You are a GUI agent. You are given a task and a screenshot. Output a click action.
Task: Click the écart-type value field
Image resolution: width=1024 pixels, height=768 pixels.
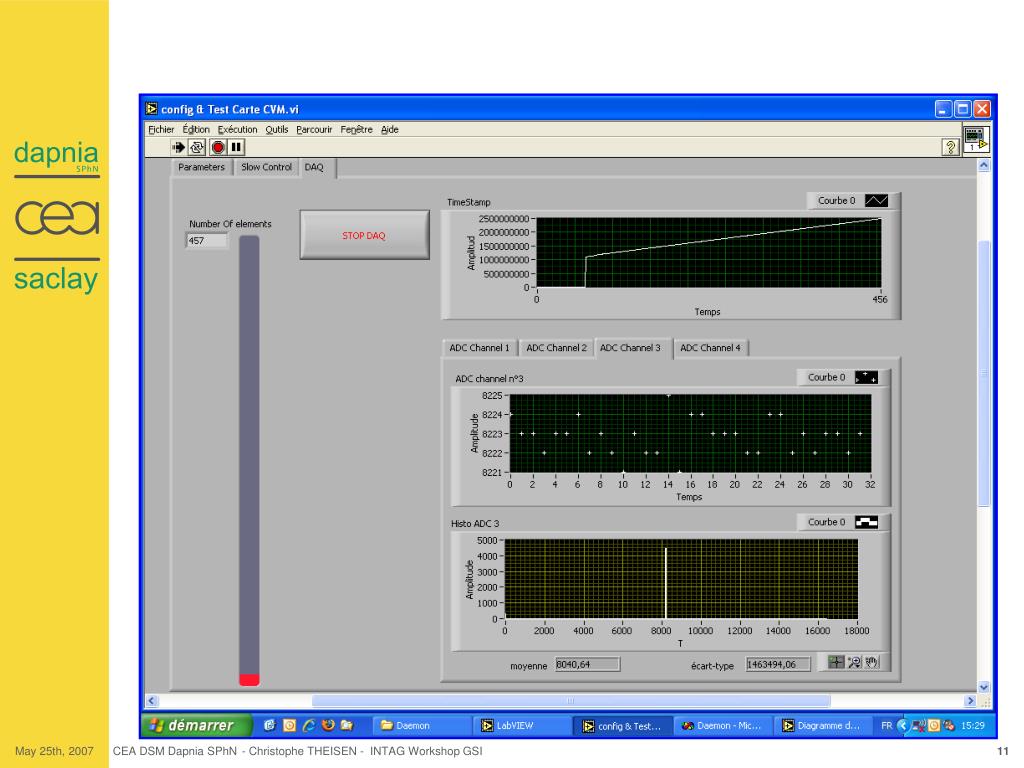(x=778, y=665)
